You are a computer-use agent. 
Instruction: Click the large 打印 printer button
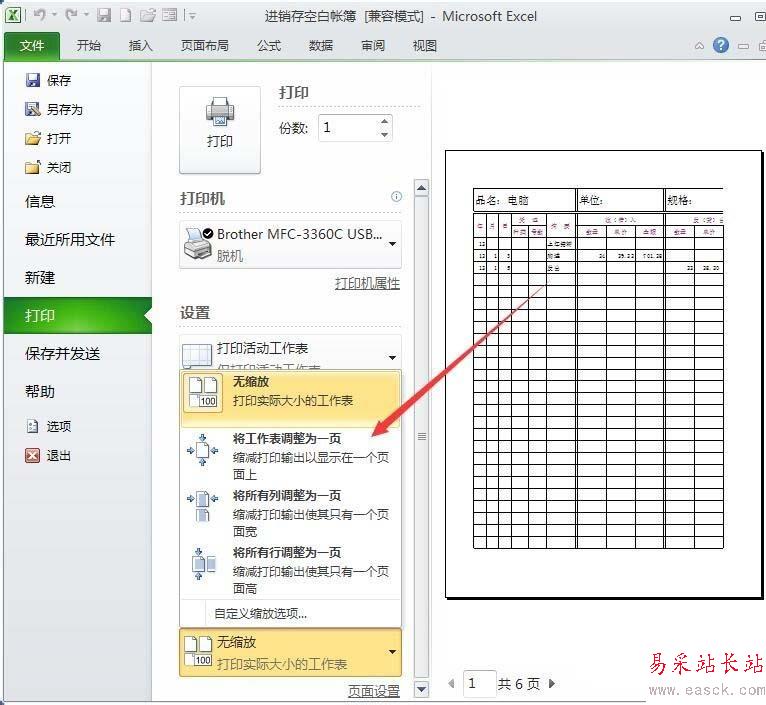pyautogui.click(x=220, y=129)
